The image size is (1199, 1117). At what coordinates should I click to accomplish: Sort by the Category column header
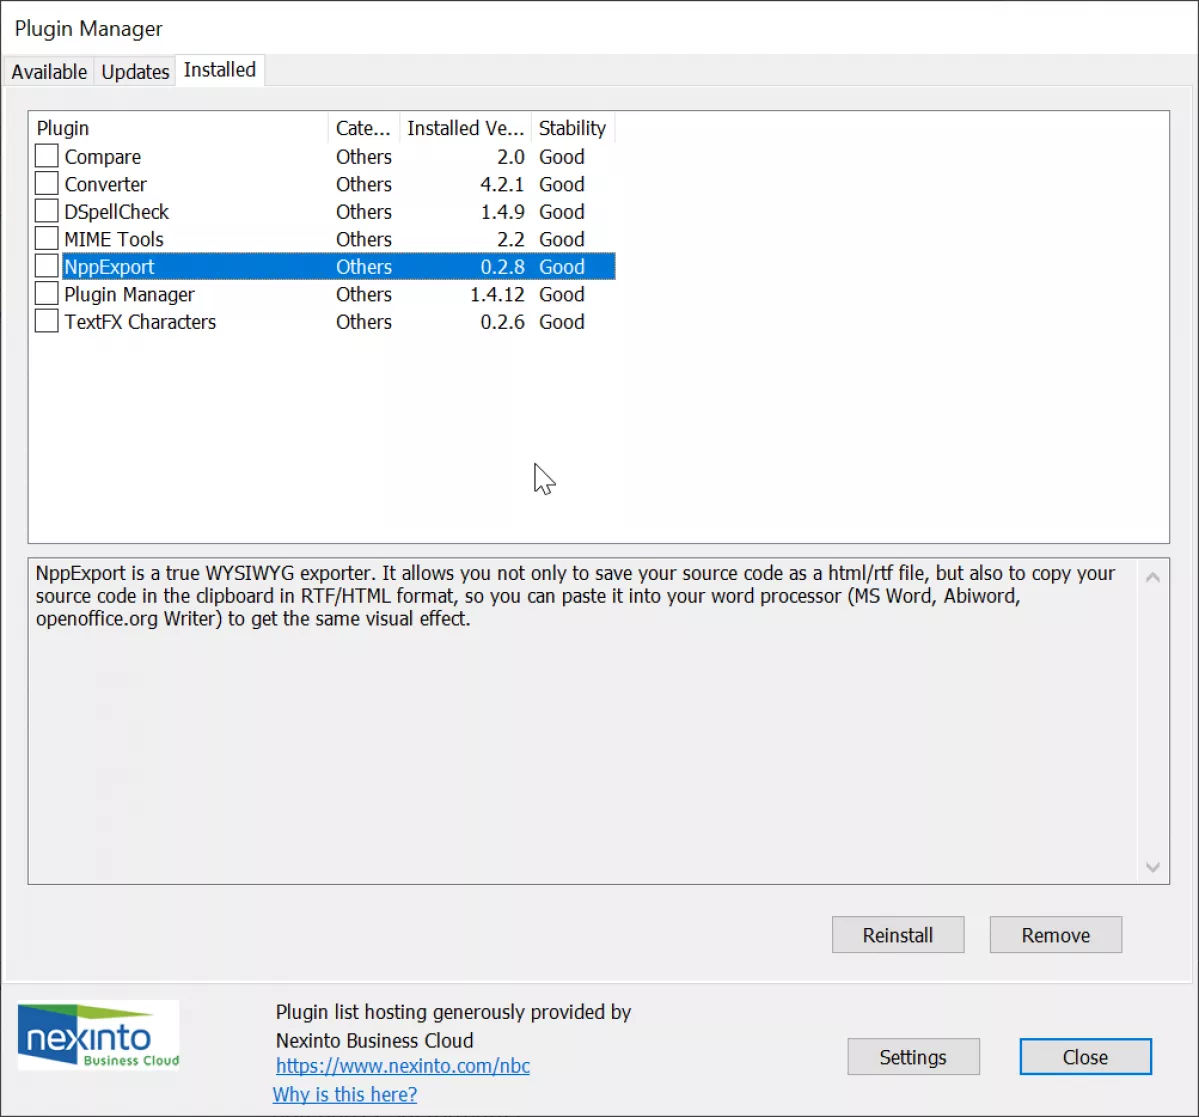point(364,128)
